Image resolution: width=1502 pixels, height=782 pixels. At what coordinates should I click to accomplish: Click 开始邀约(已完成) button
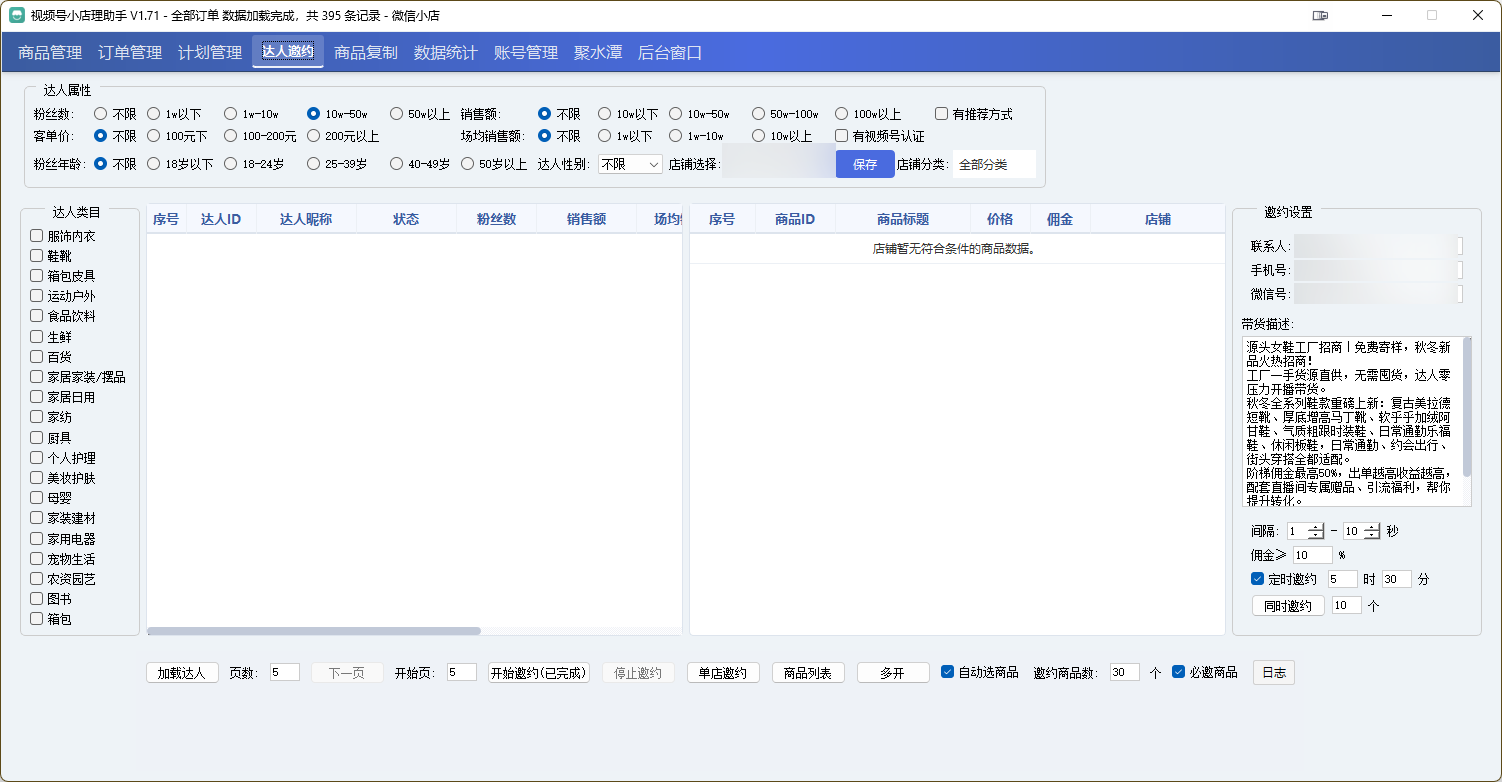click(539, 673)
